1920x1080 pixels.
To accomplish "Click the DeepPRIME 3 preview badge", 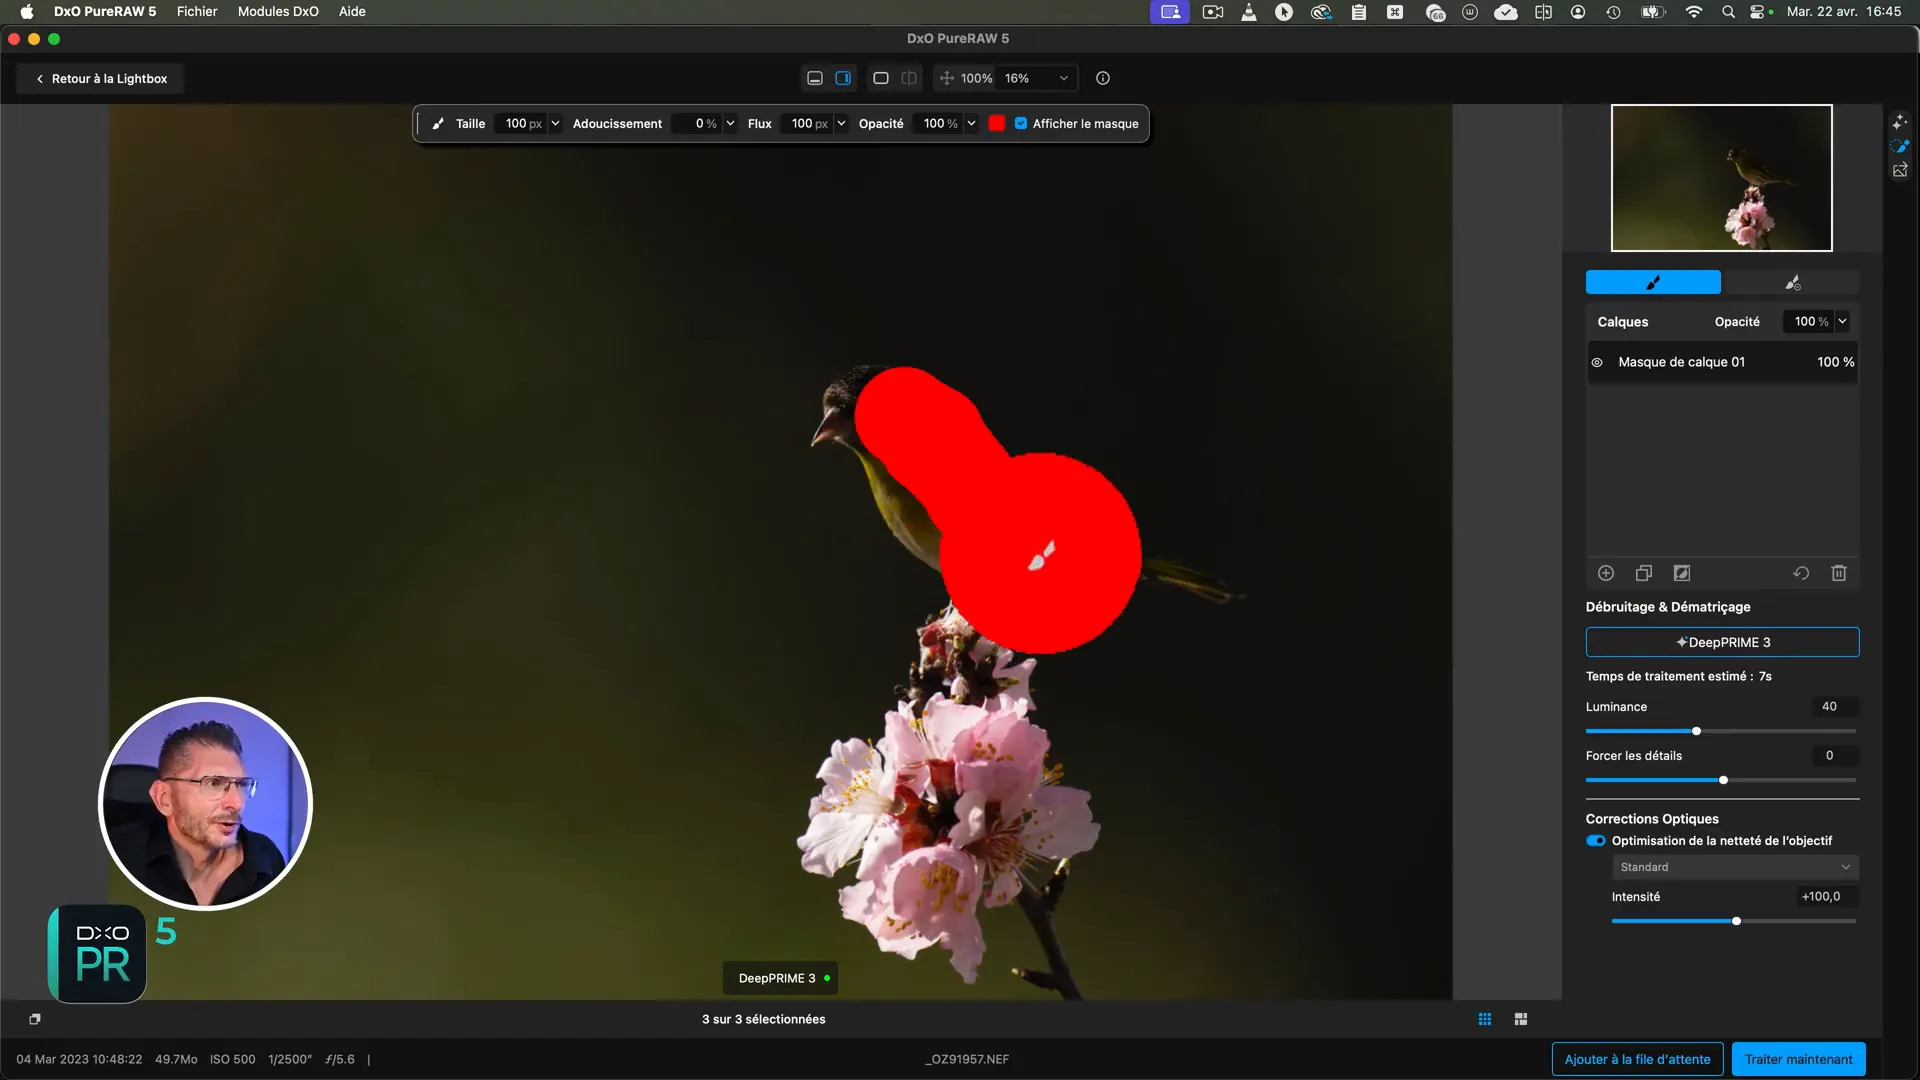I will (x=780, y=978).
